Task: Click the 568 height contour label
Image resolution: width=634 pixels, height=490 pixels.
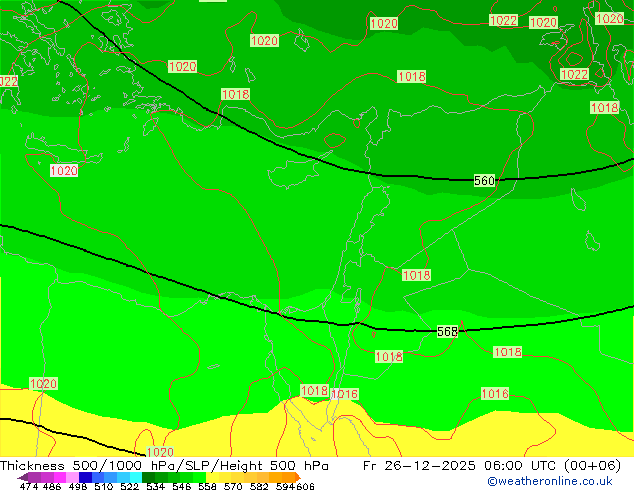Action: 448,332
